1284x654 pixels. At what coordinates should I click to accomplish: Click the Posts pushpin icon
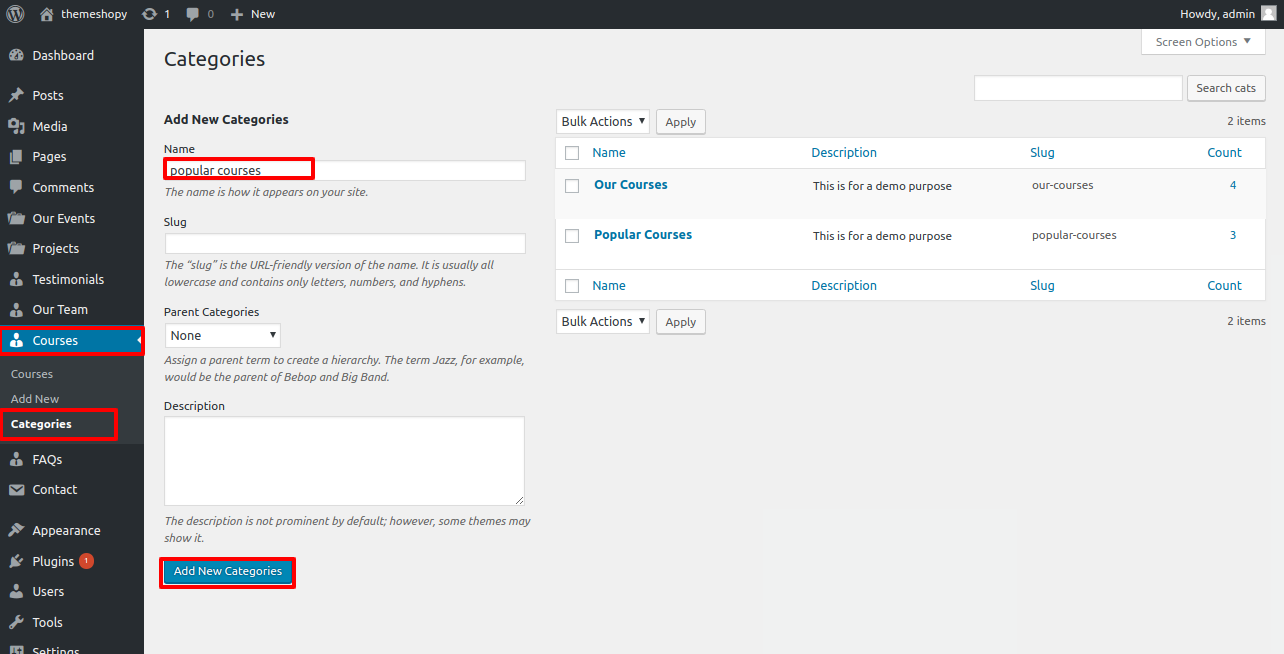[16, 96]
